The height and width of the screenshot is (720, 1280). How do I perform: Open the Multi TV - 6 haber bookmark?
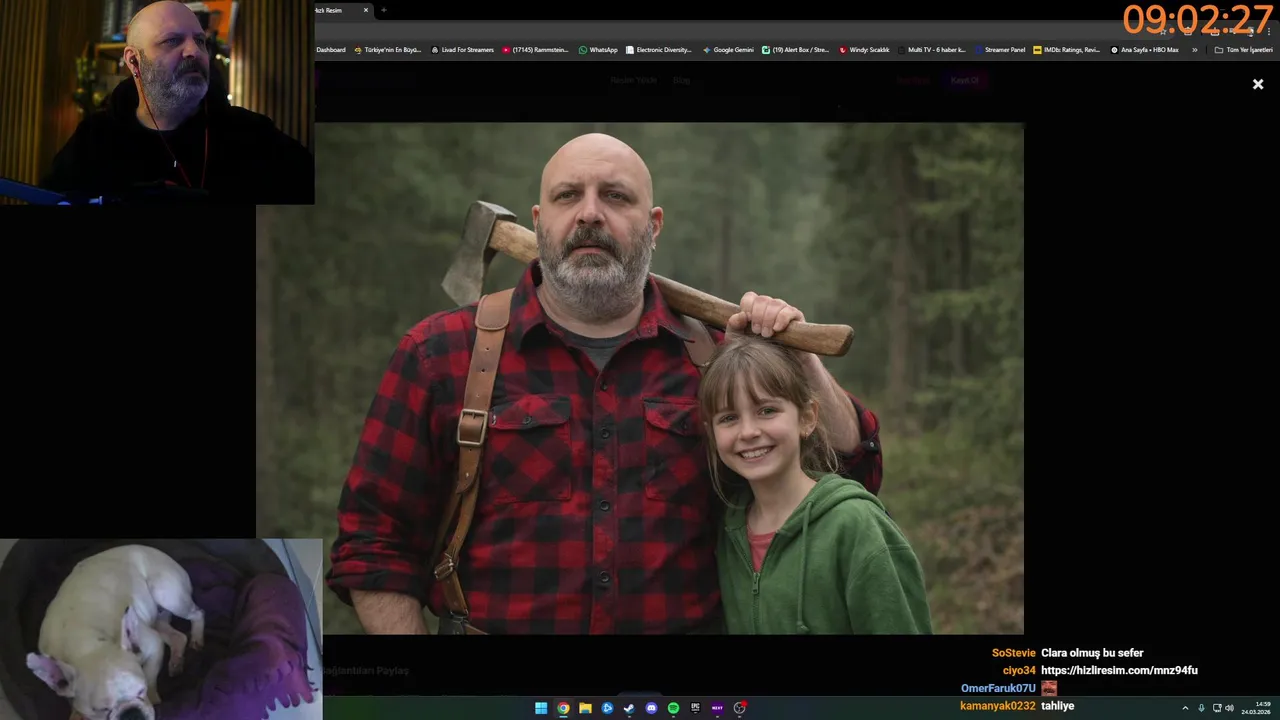[x=932, y=50]
